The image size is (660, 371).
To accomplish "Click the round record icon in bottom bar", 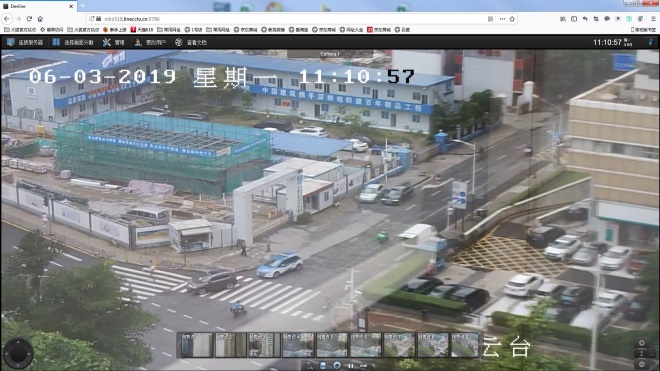I will (x=337, y=366).
